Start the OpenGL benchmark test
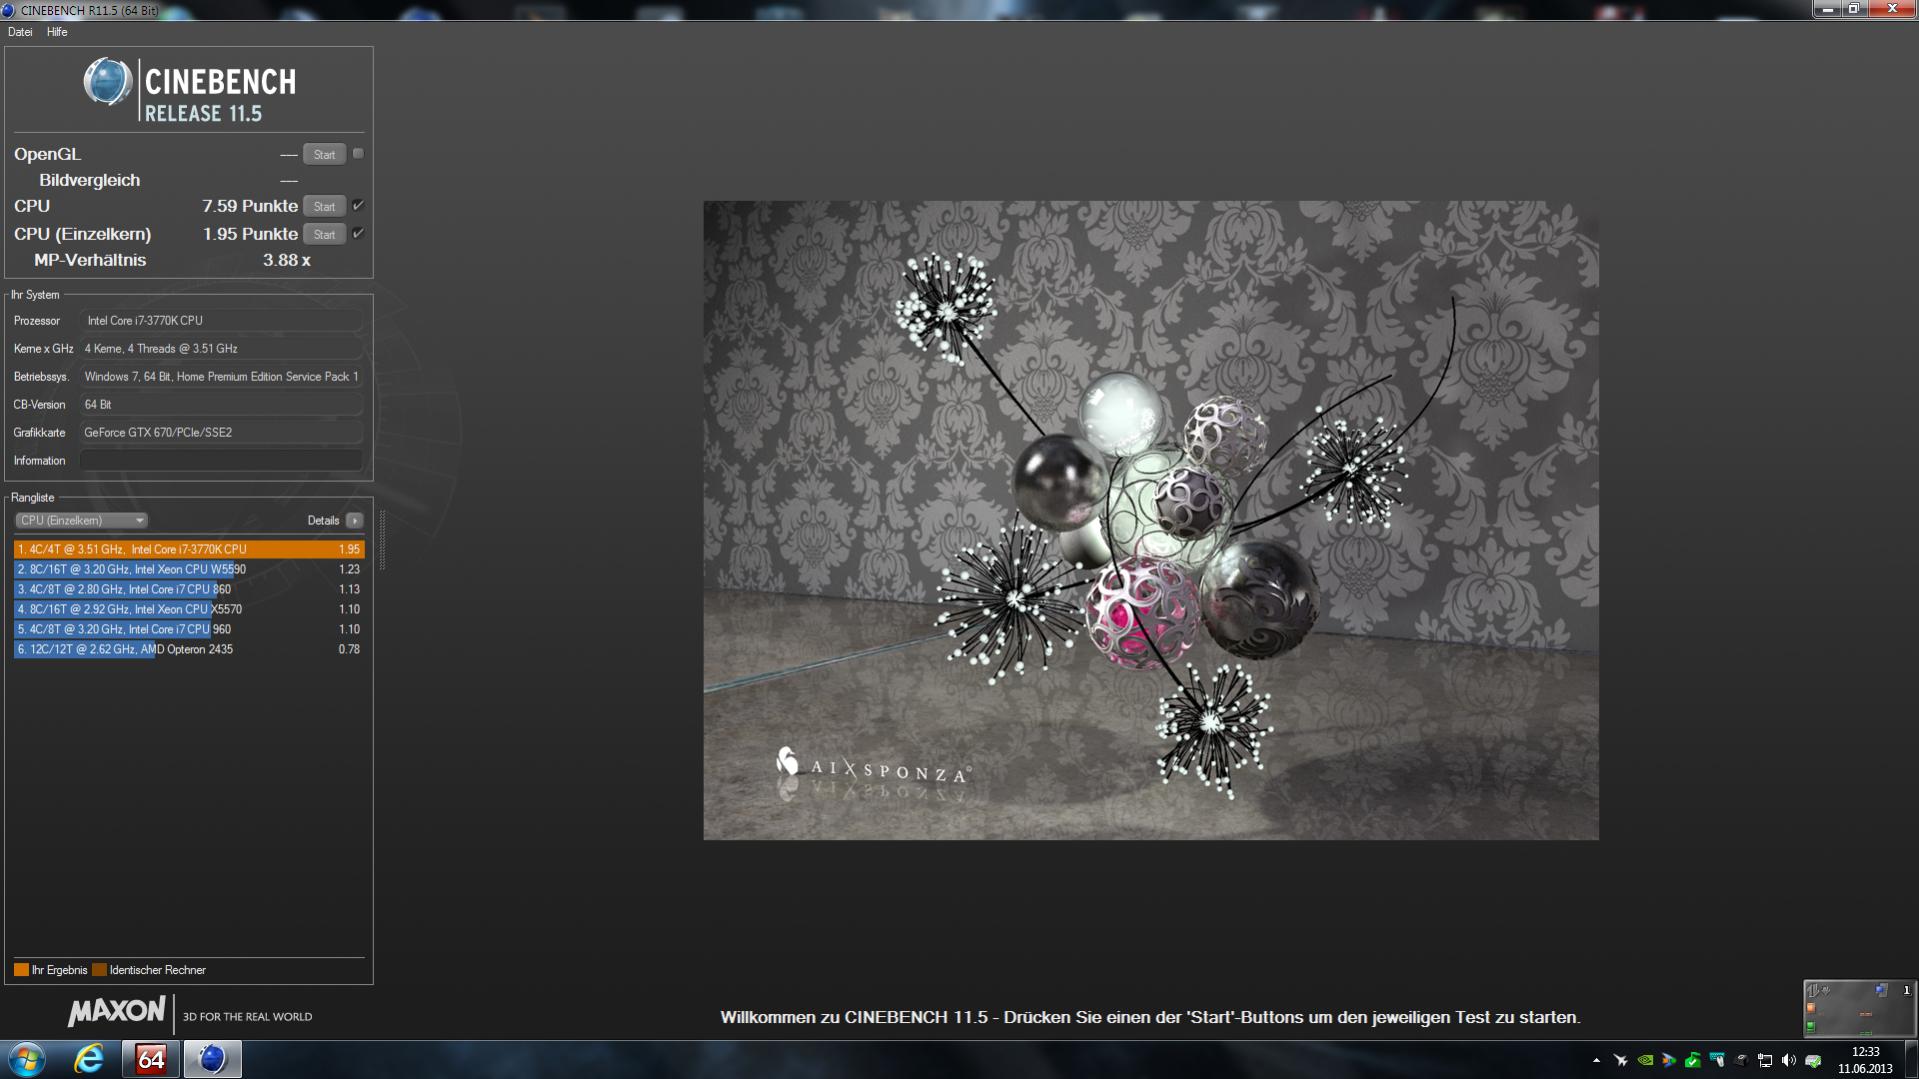Viewport: 1919px width, 1079px height. pos(324,154)
